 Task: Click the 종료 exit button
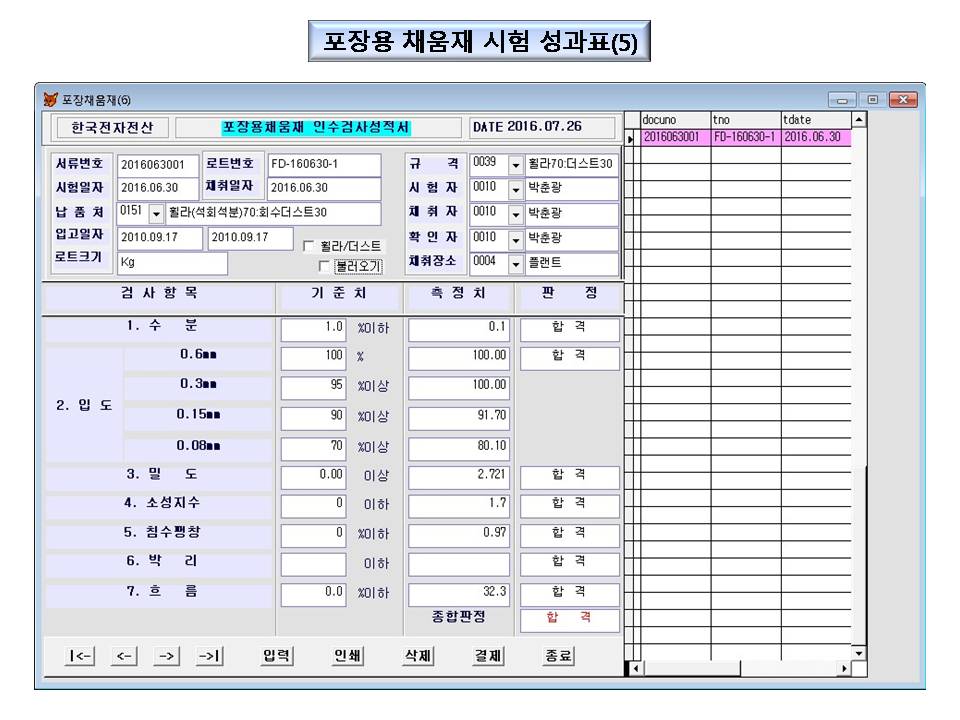(558, 656)
